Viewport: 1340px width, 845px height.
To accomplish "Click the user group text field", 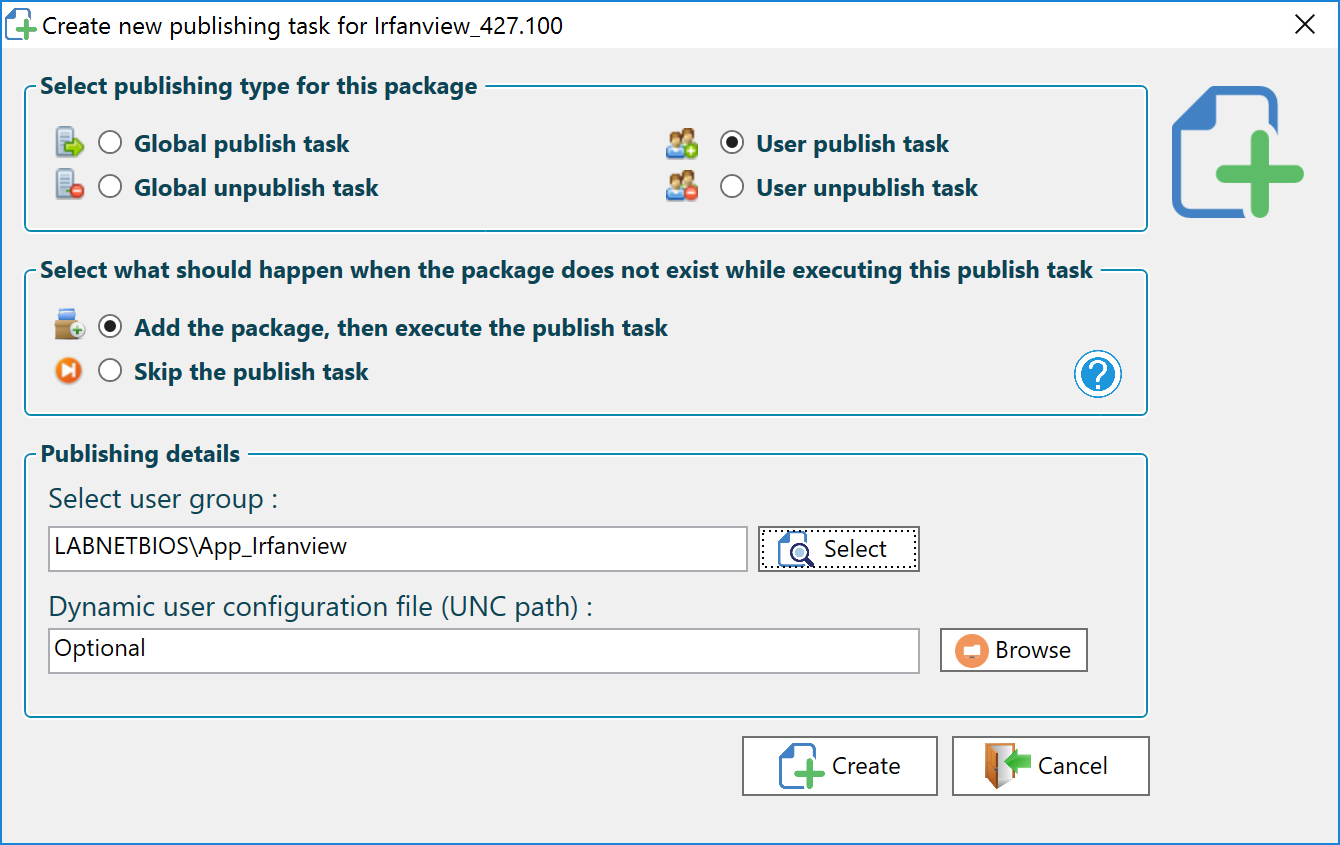I will pyautogui.click(x=397, y=548).
